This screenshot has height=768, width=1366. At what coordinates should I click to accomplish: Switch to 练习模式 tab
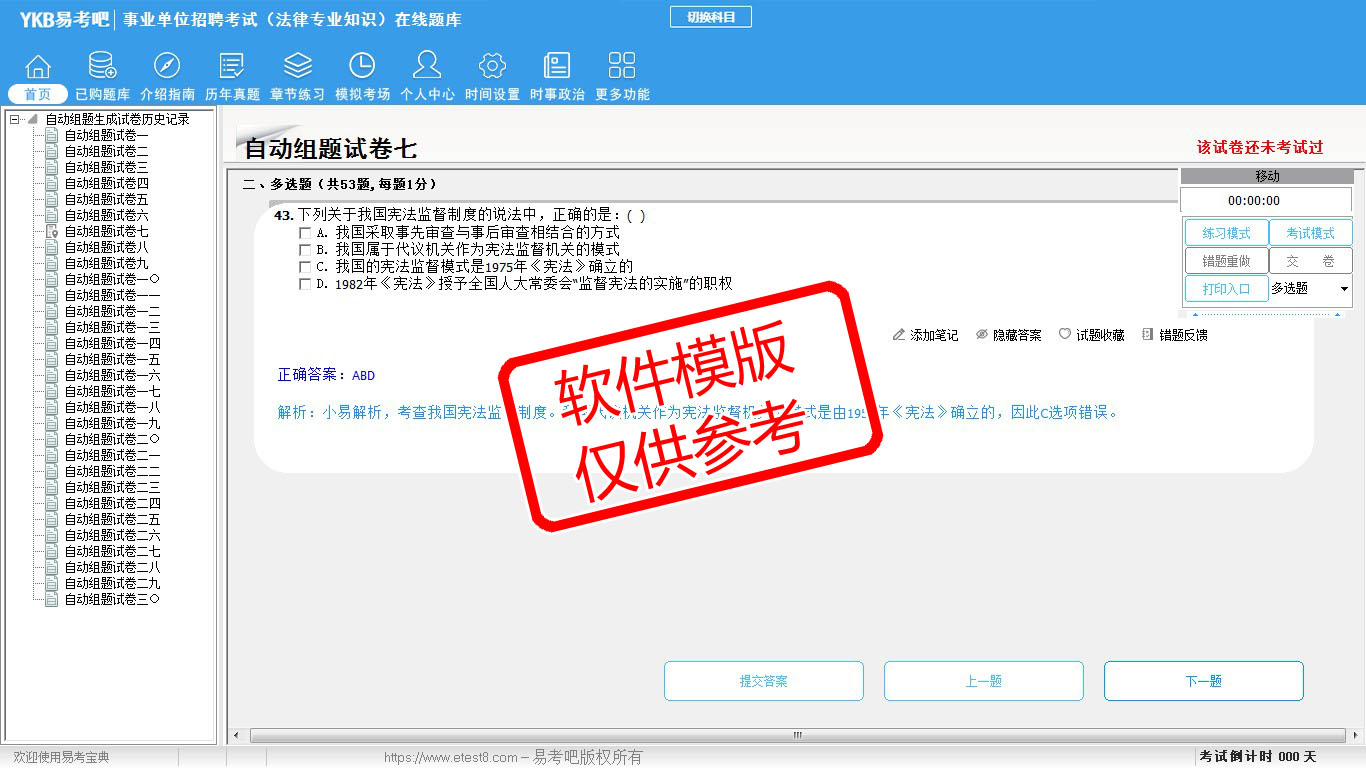click(1226, 233)
